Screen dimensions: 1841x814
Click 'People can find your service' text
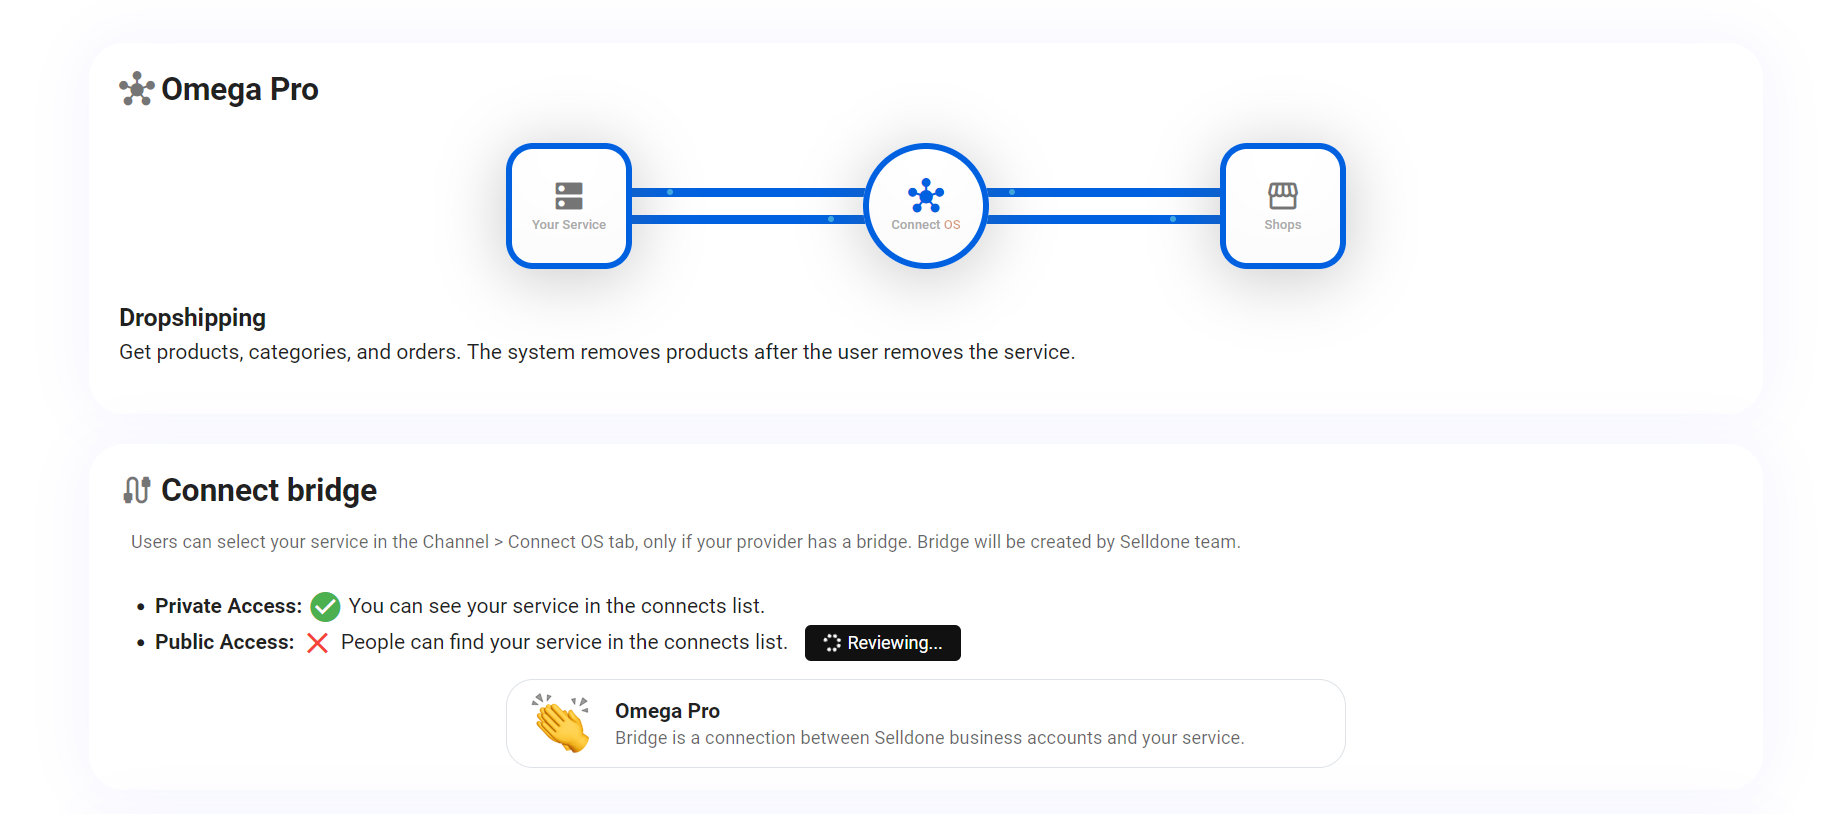click(x=564, y=642)
